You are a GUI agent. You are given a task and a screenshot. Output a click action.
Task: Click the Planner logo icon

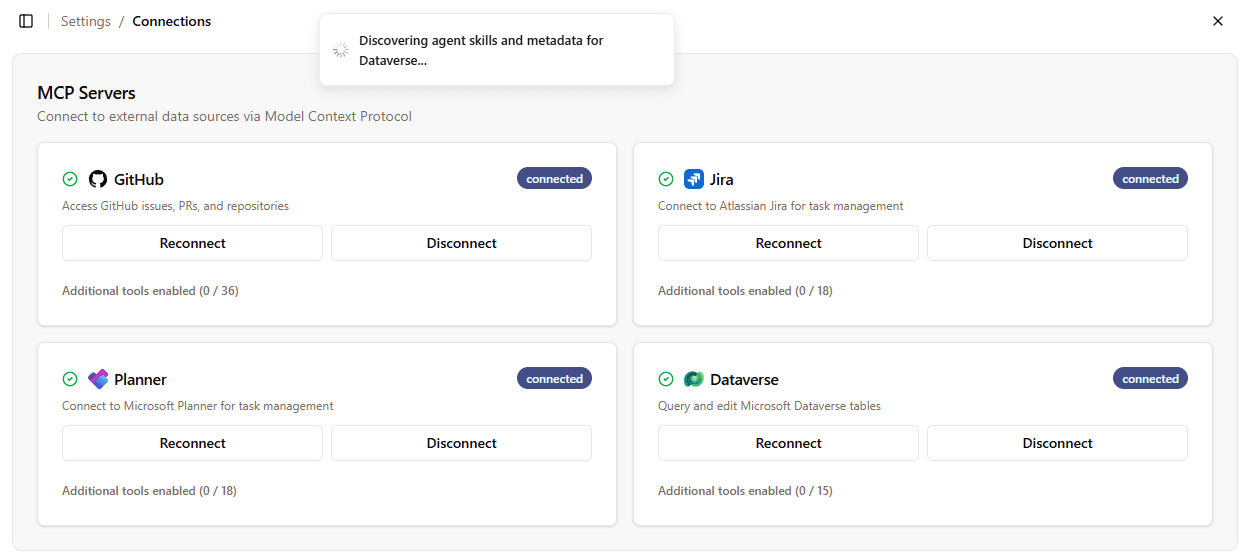97,379
